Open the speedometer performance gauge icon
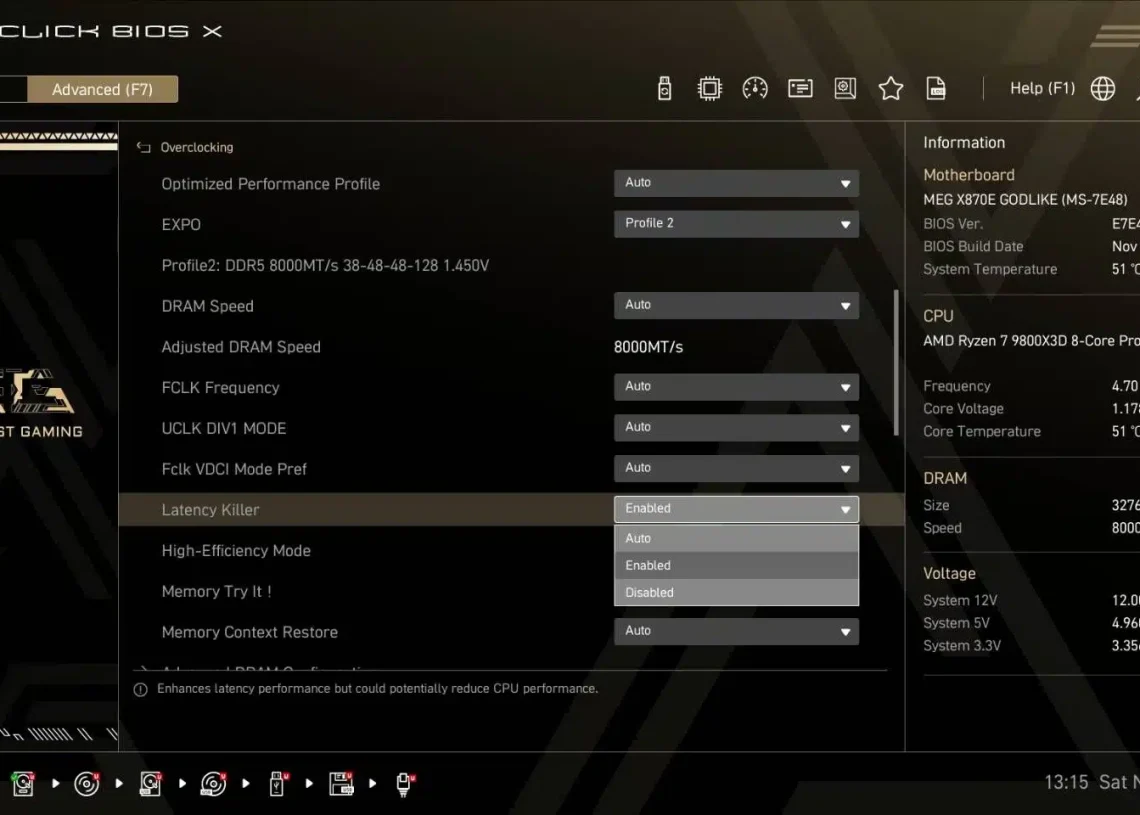 (x=755, y=89)
